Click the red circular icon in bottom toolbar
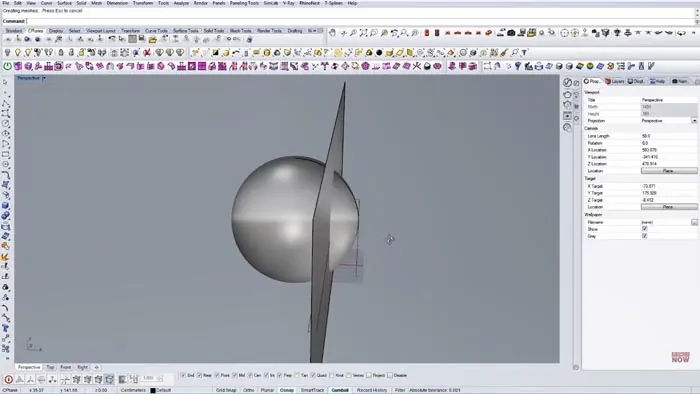This screenshot has height=394, width=700. click(x=8, y=379)
